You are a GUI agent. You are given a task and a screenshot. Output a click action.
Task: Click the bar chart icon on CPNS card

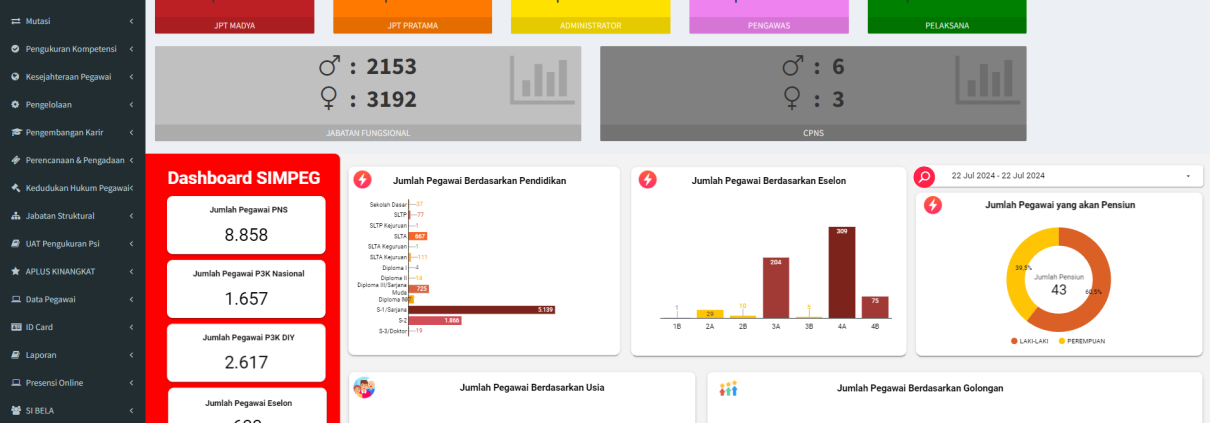[988, 80]
